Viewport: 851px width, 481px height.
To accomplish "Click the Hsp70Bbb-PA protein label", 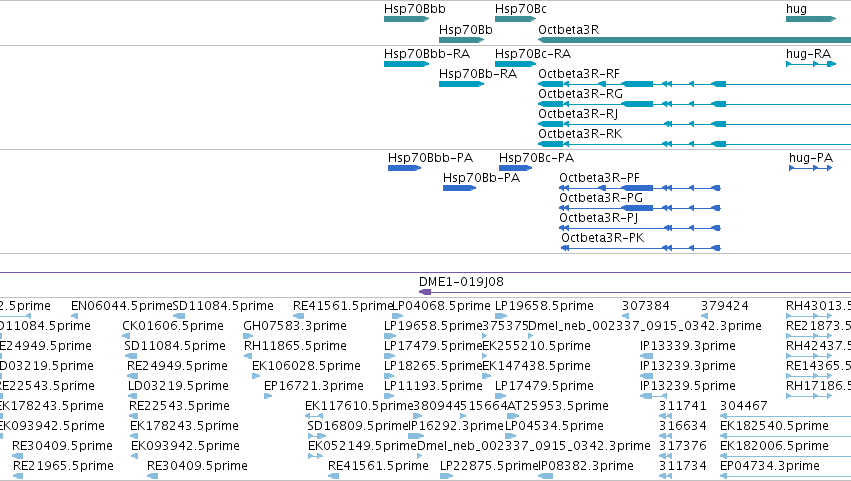I will click(430, 158).
